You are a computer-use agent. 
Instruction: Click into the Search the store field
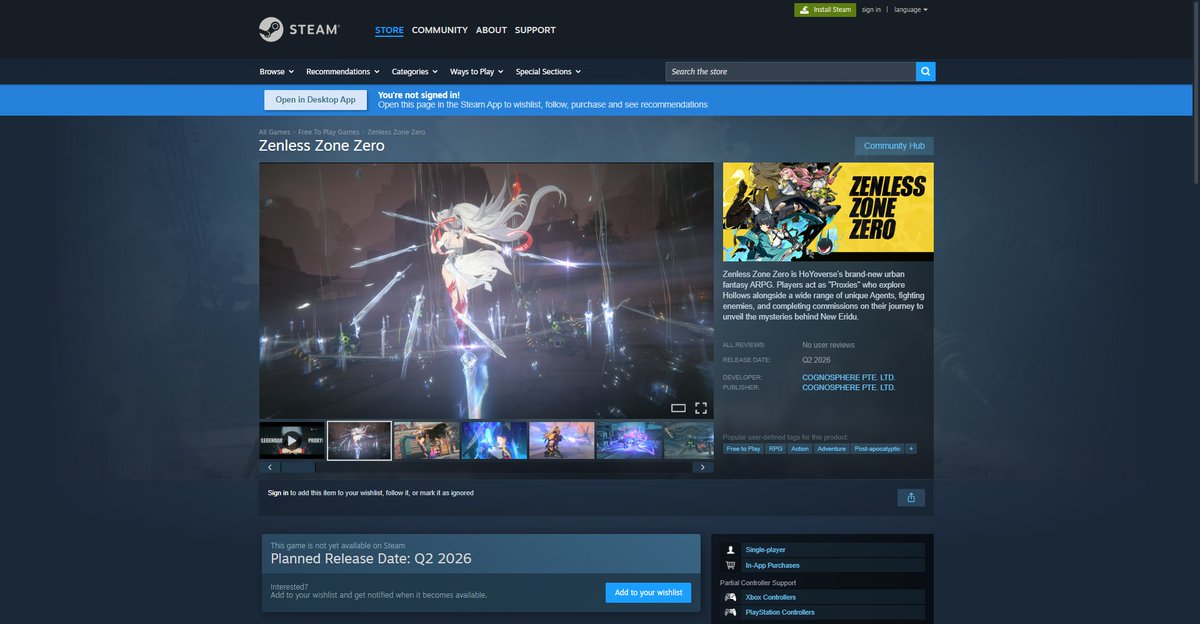tap(791, 72)
